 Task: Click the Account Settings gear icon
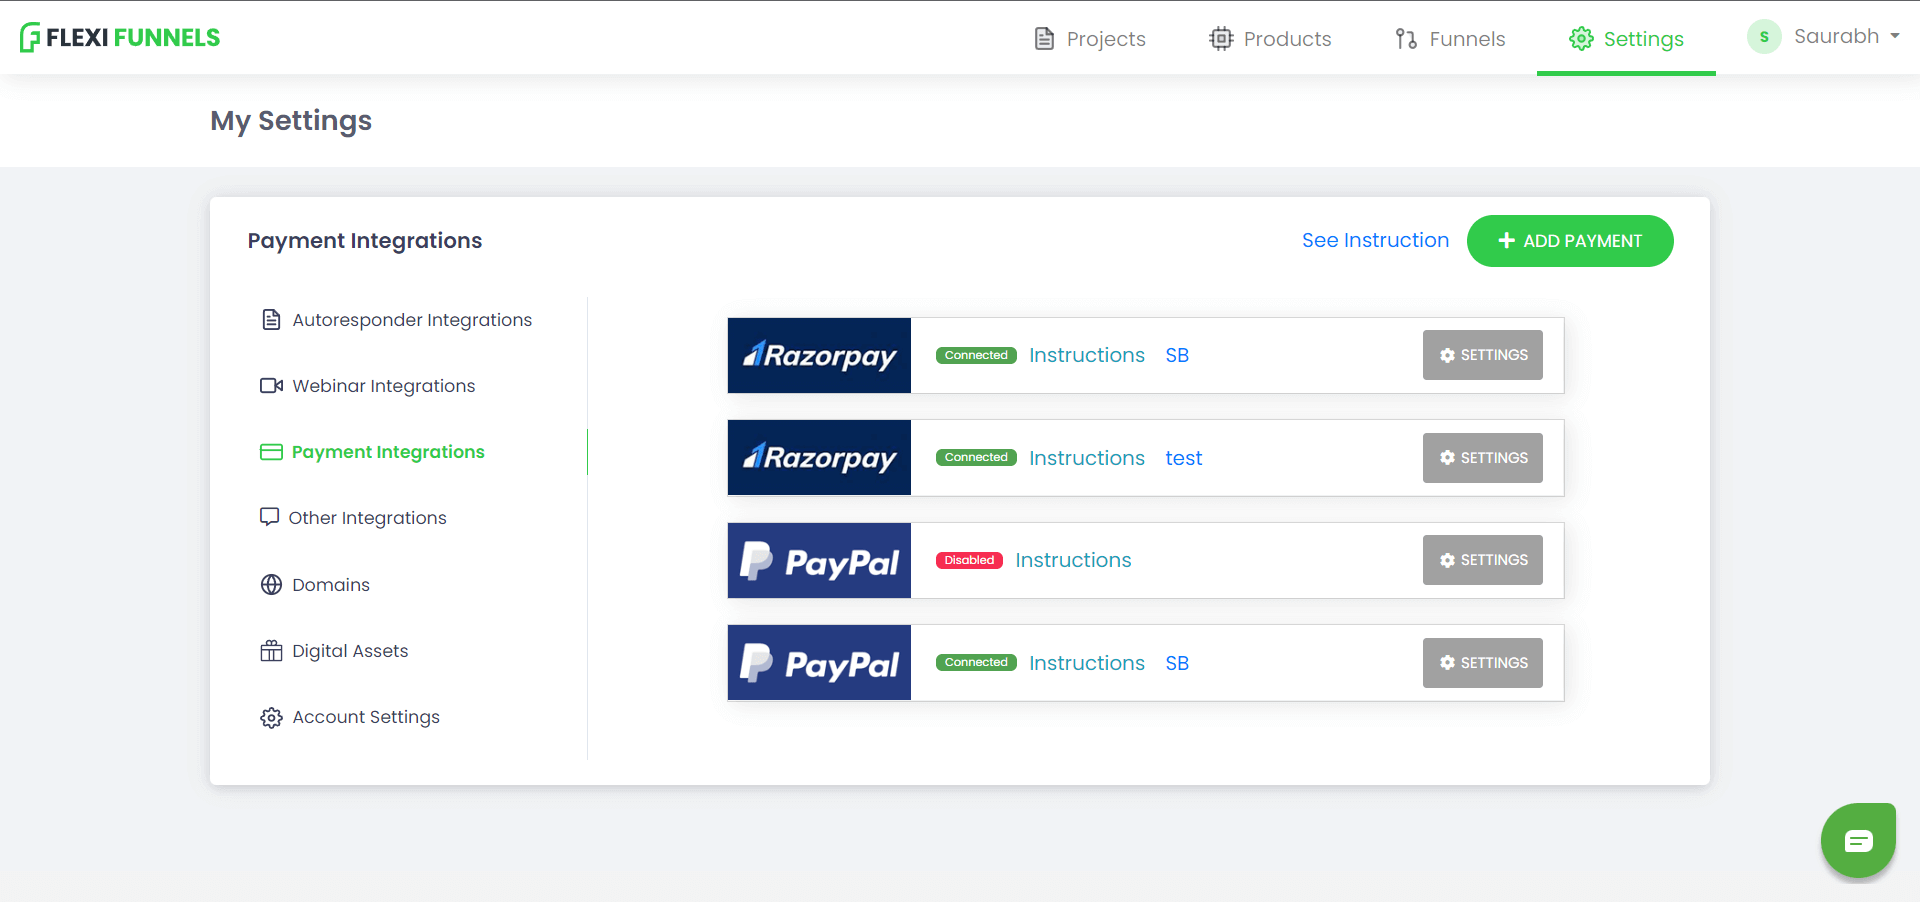tap(271, 717)
